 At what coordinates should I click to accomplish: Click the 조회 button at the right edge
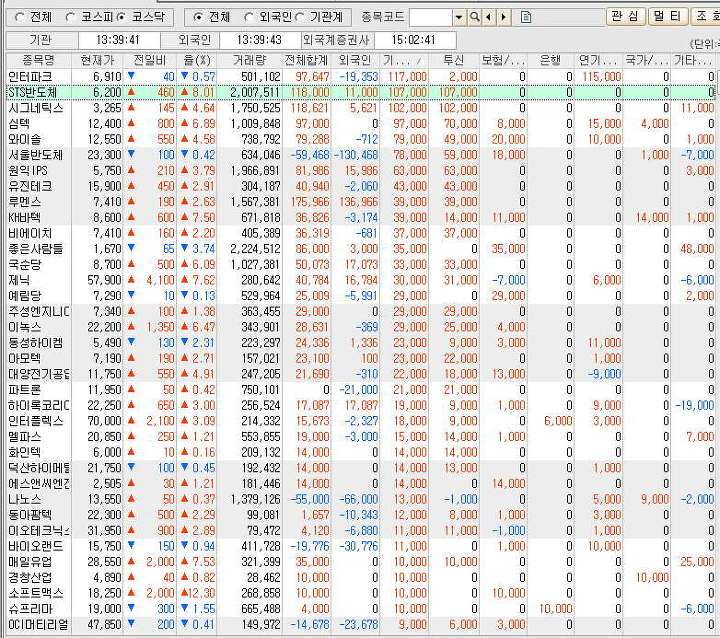pyautogui.click(x=706, y=16)
